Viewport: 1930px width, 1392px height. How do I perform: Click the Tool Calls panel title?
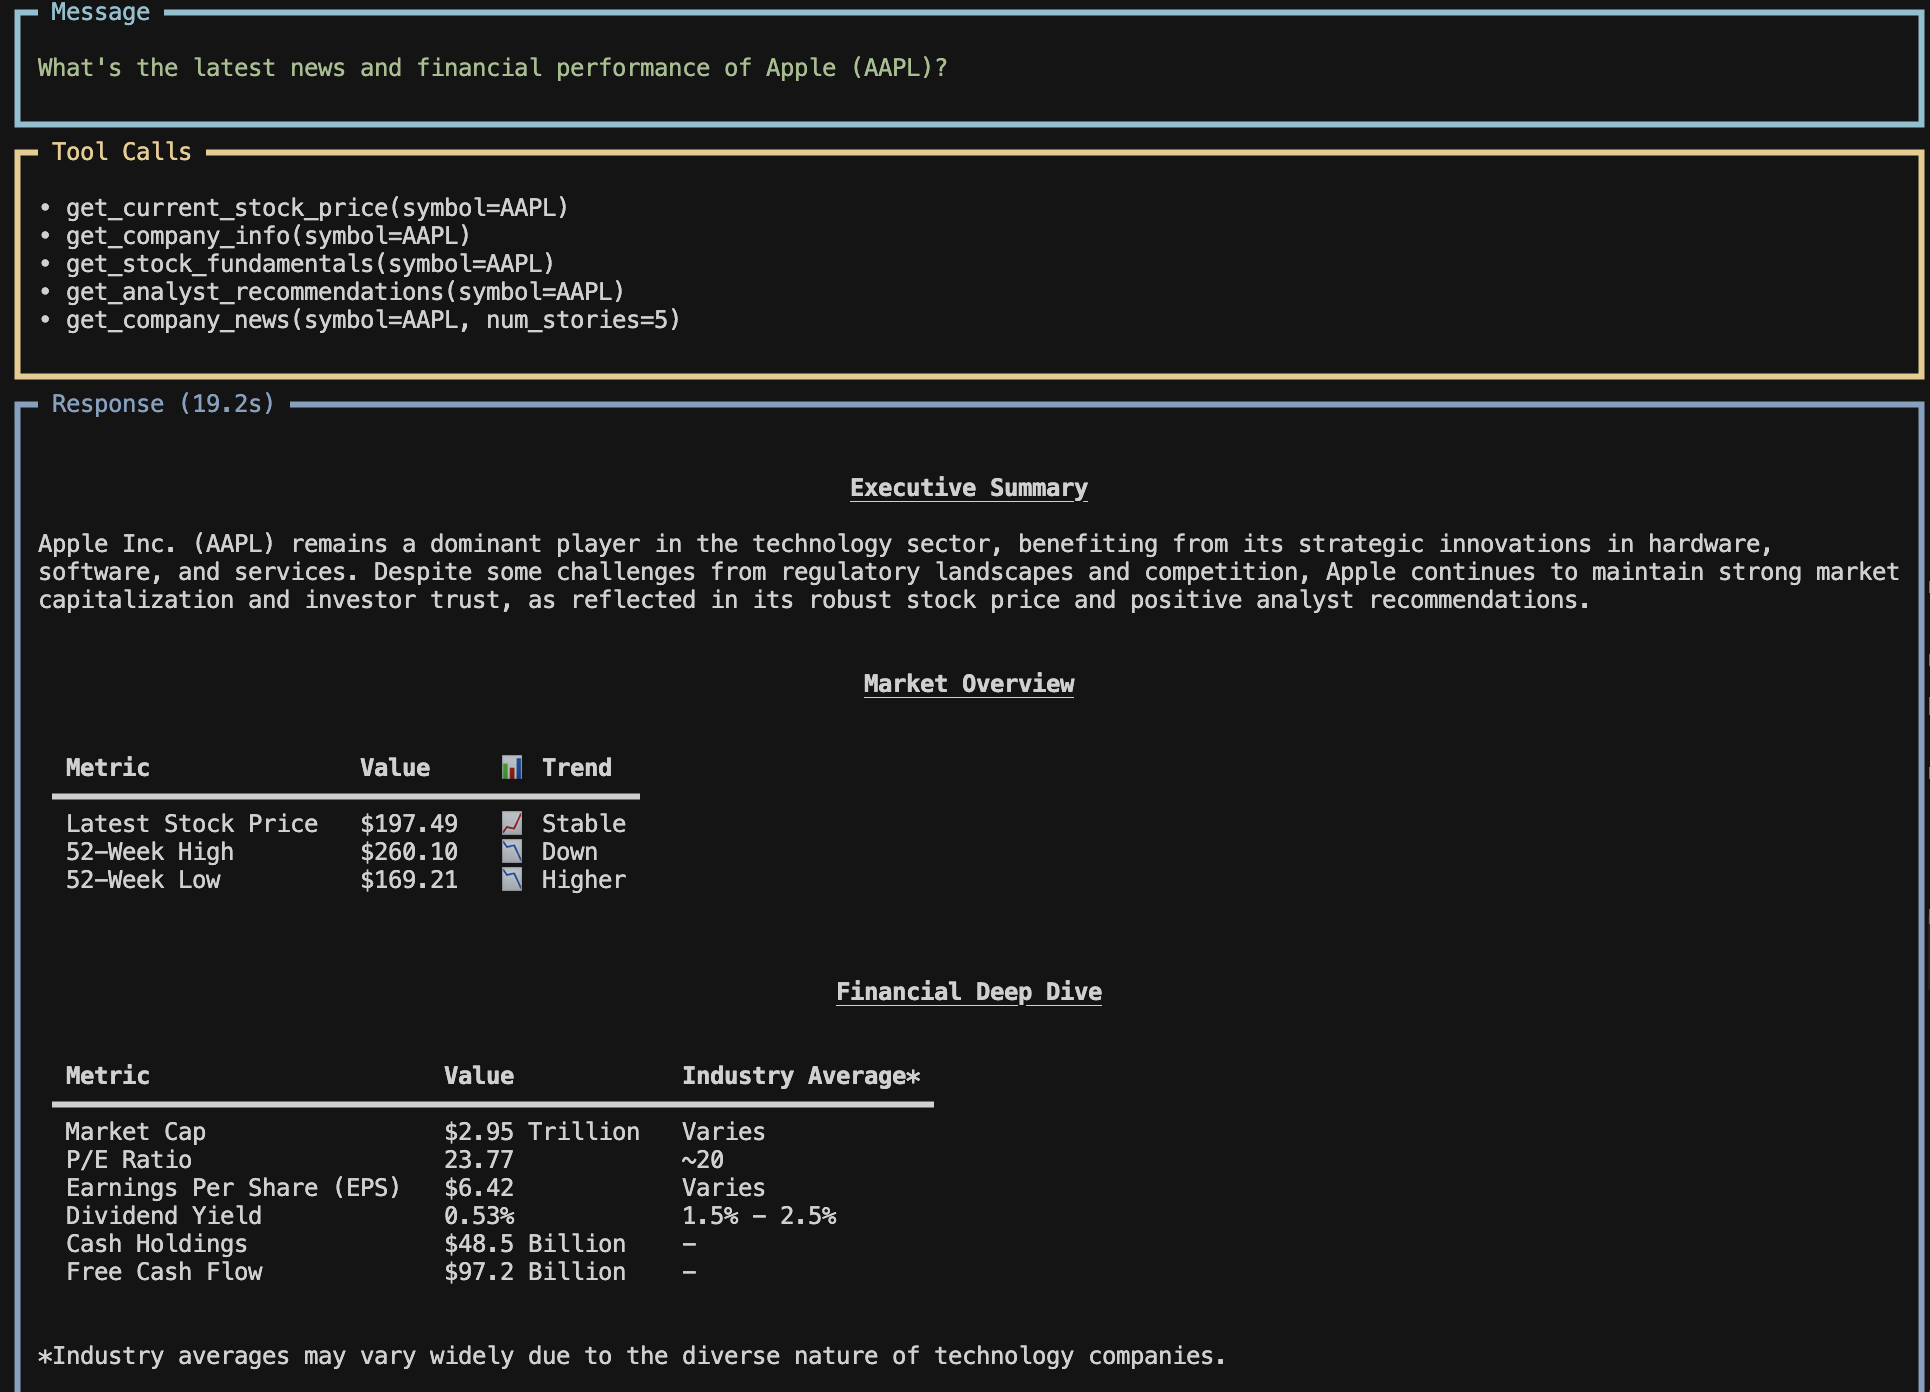tap(121, 152)
